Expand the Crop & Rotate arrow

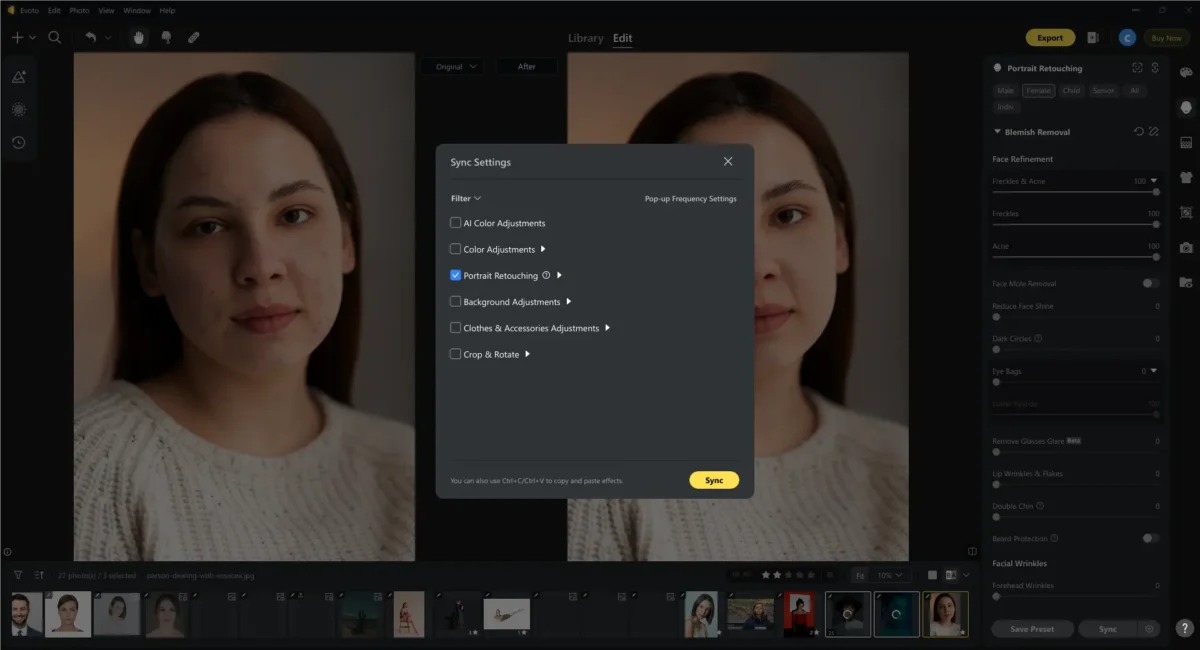(x=527, y=354)
